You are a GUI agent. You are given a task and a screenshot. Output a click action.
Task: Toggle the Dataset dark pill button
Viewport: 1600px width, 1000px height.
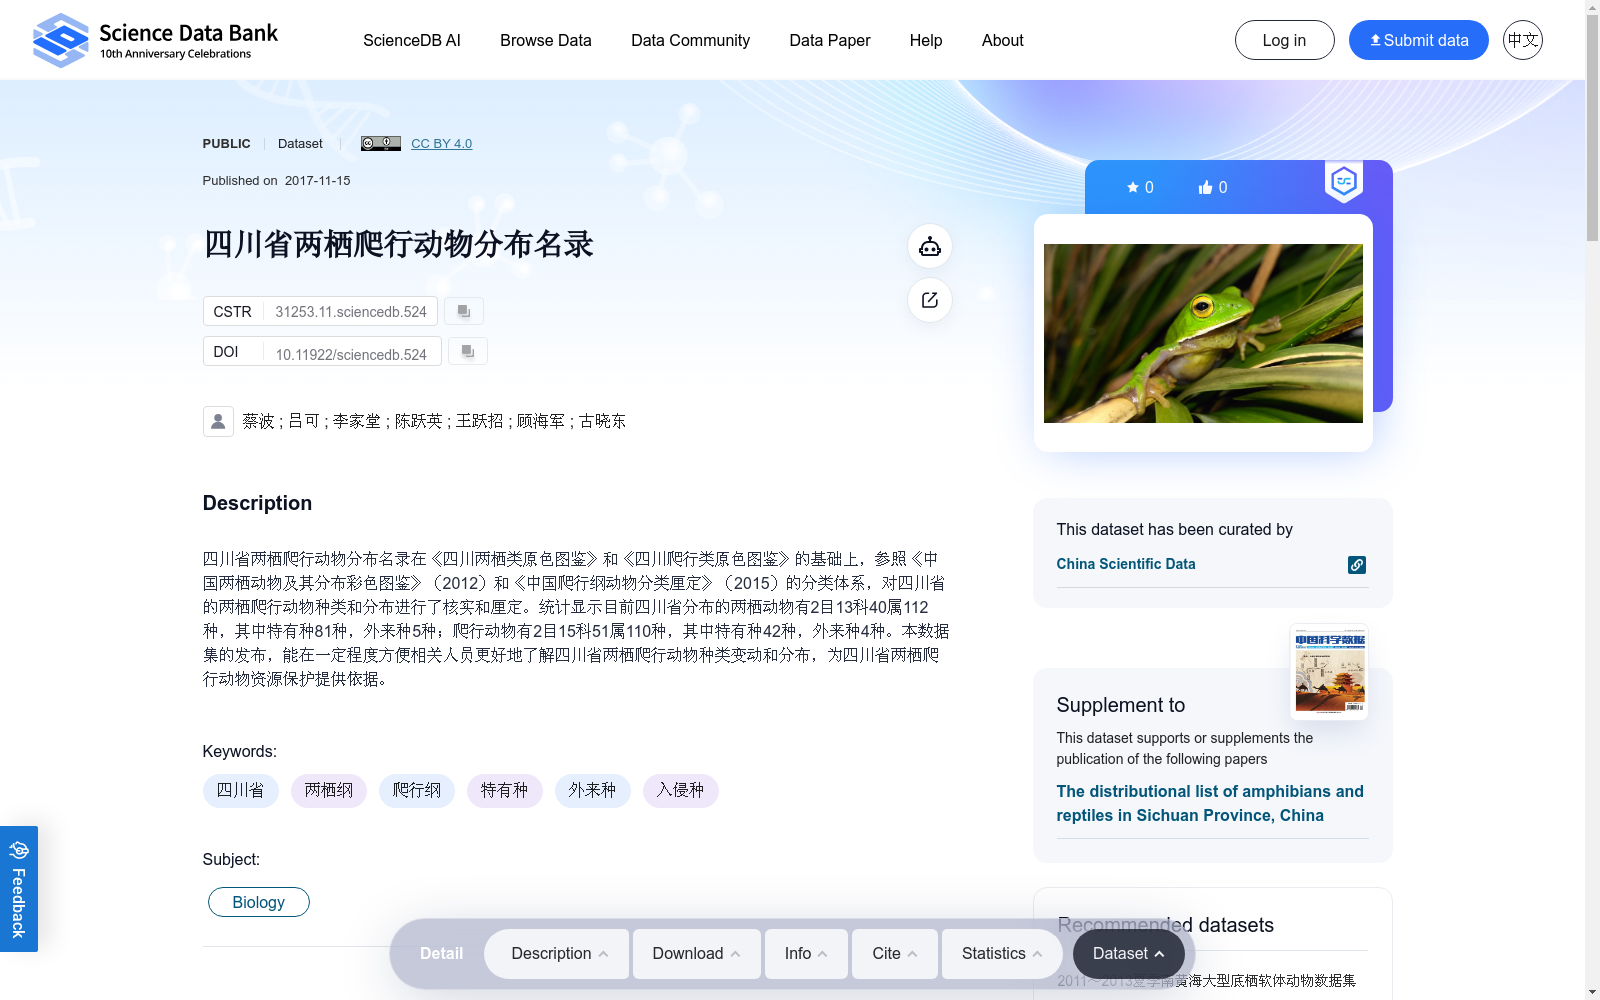point(1129,954)
